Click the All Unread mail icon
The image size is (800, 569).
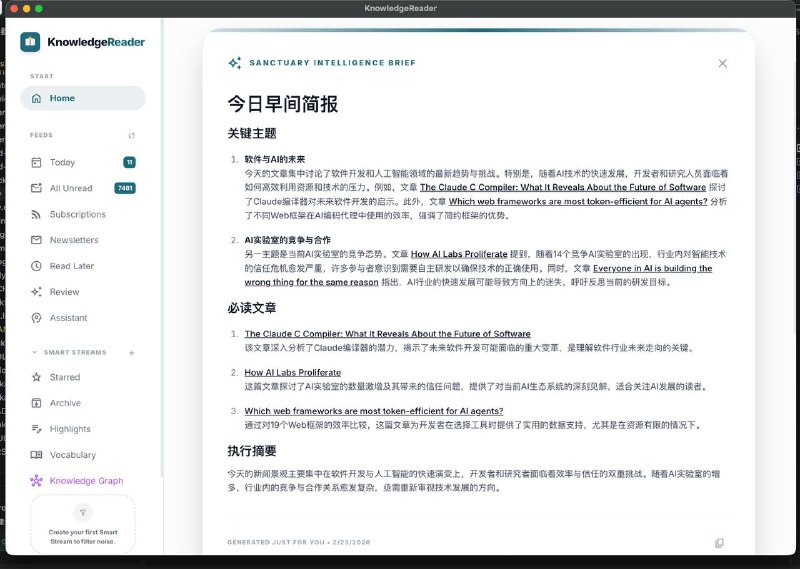(x=36, y=188)
